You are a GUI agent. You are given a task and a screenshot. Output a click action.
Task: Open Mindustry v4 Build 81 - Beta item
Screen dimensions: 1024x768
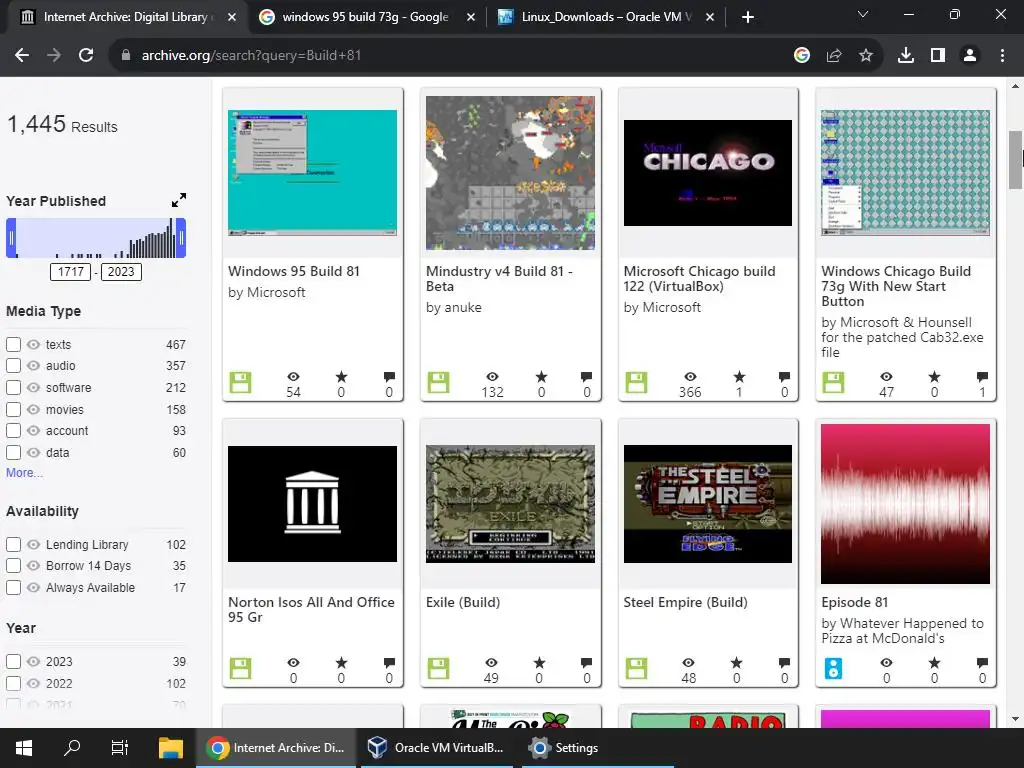tap(499, 279)
